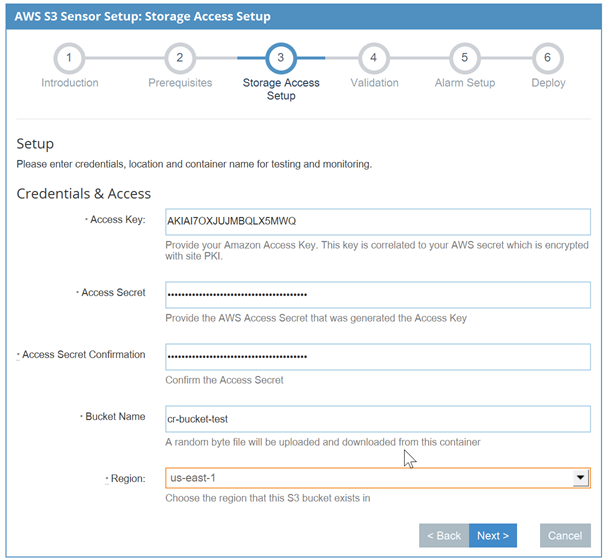
Task: Click the 'Deploy' step label
Action: [x=548, y=83]
